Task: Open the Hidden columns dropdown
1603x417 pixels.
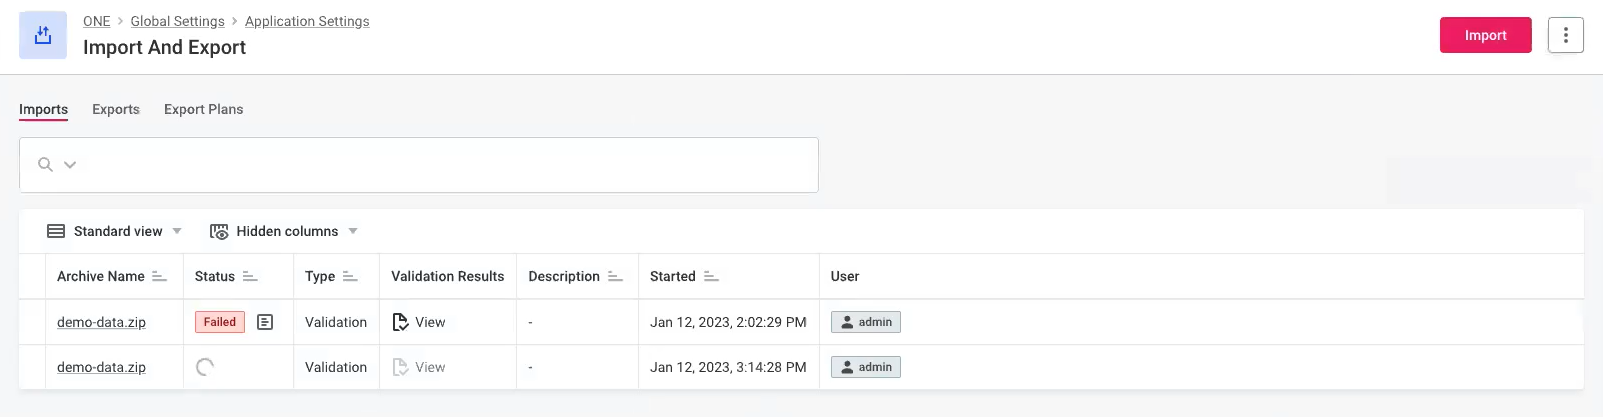Action: [x=284, y=231]
